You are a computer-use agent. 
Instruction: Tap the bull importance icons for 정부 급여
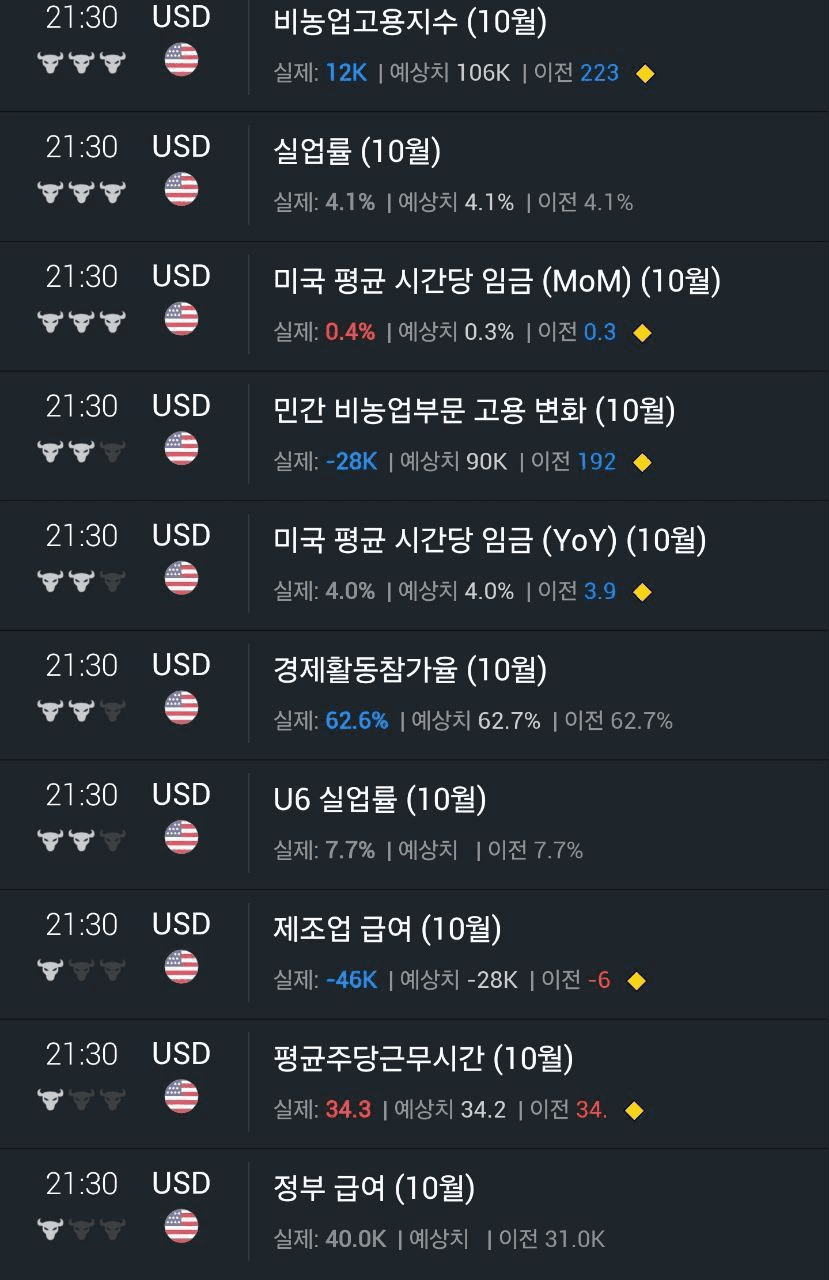pos(82,1228)
